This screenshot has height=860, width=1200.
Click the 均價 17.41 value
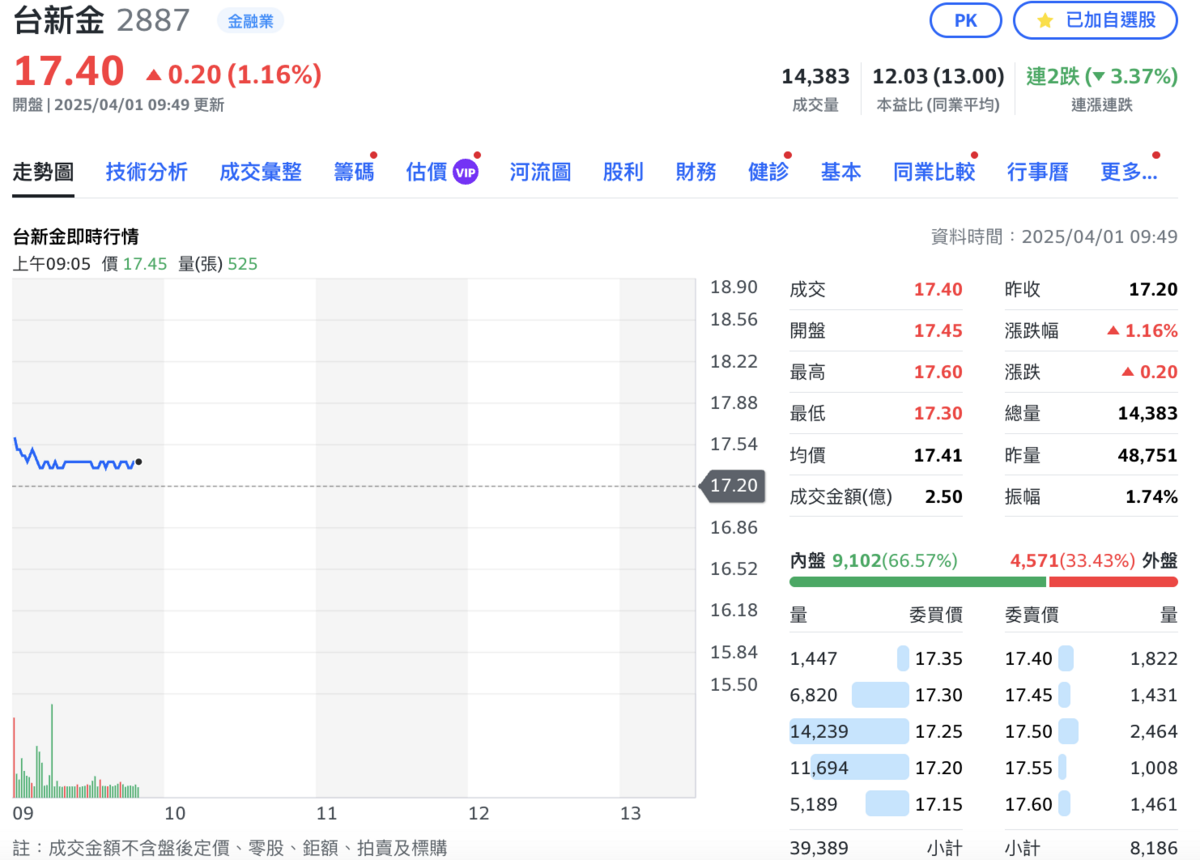[x=938, y=455]
